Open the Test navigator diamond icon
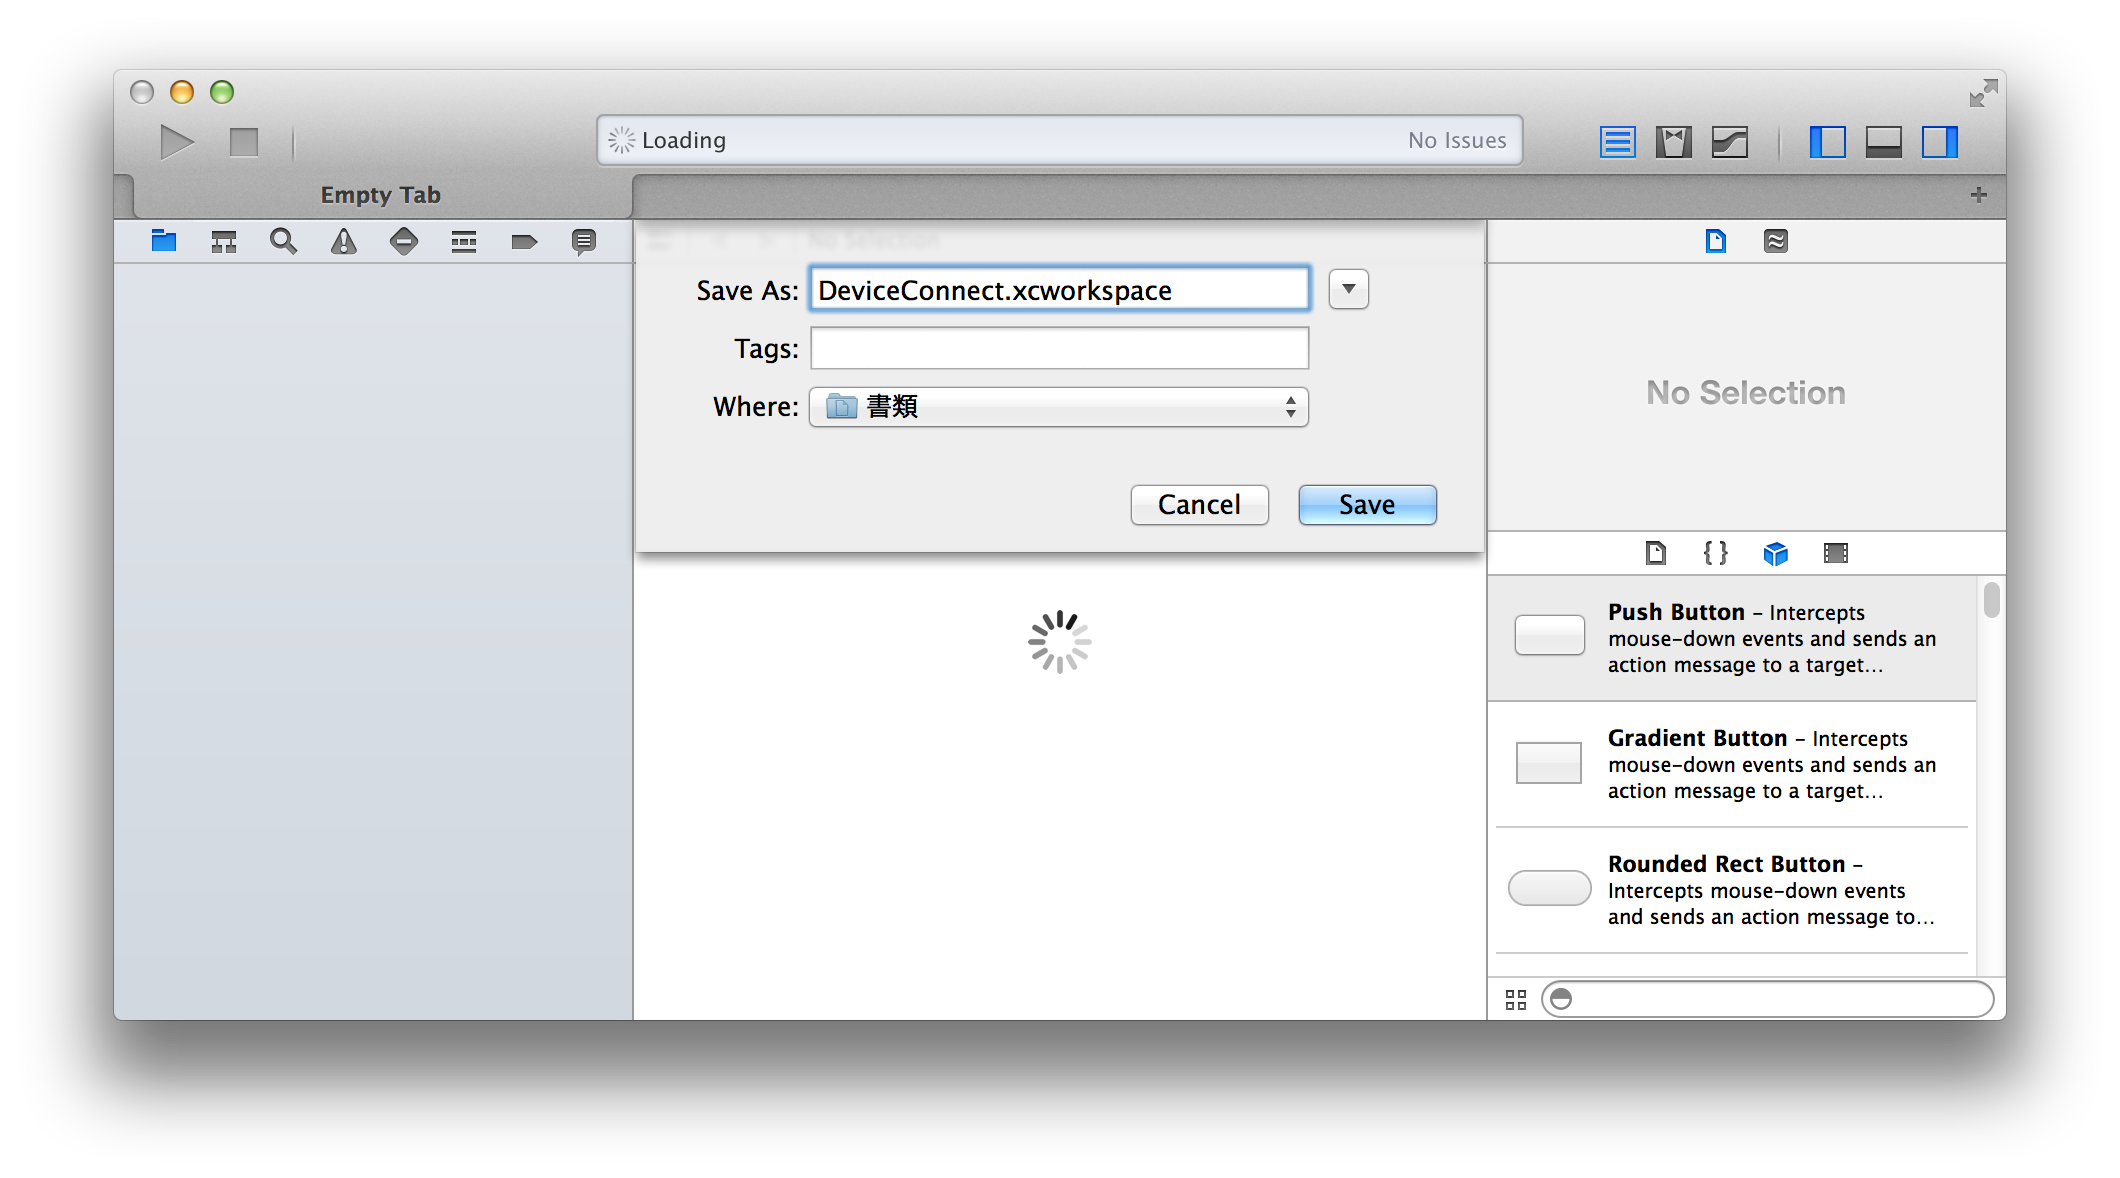 (x=404, y=241)
